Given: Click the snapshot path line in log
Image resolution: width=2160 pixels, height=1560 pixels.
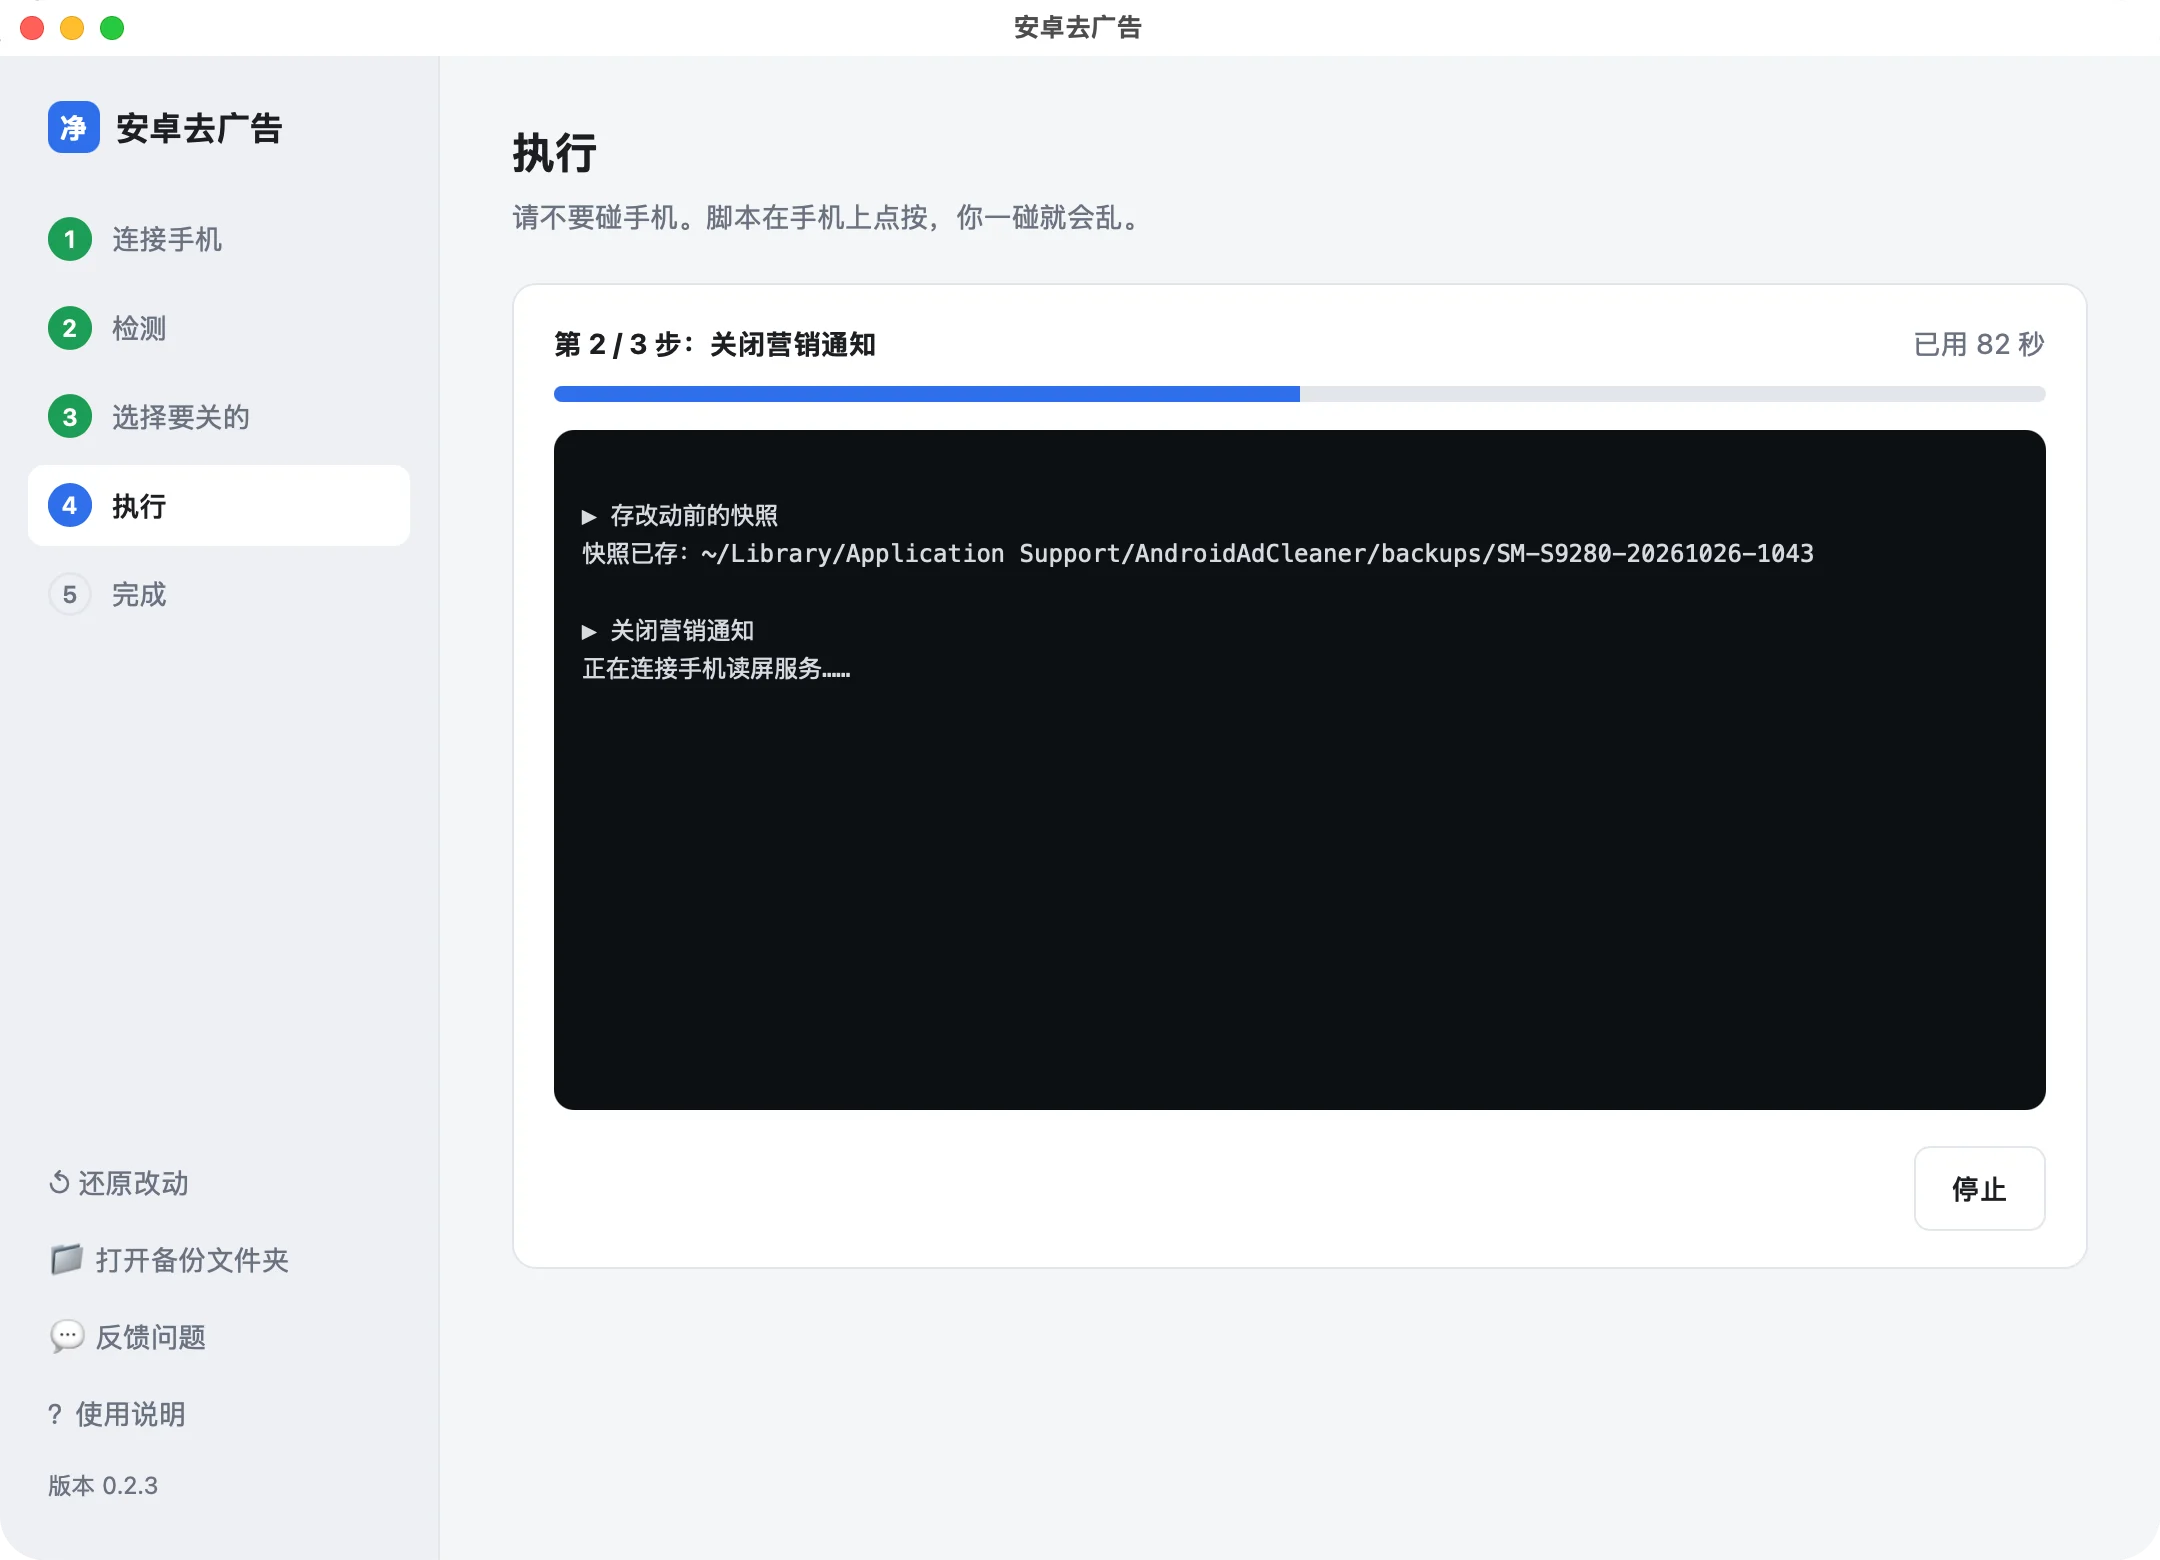Looking at the screenshot, I should pos(1198,554).
